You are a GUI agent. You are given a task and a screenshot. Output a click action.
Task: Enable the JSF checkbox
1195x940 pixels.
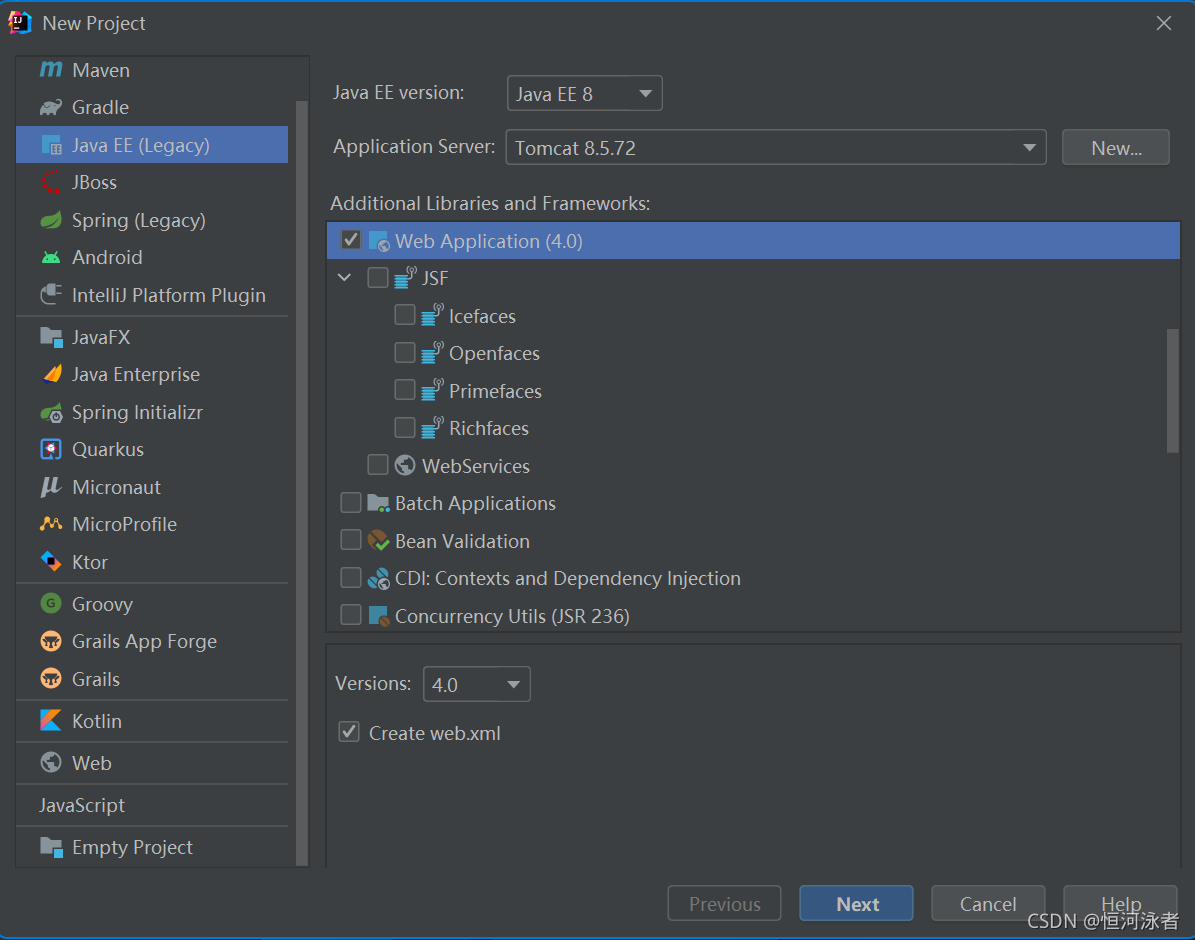point(378,278)
